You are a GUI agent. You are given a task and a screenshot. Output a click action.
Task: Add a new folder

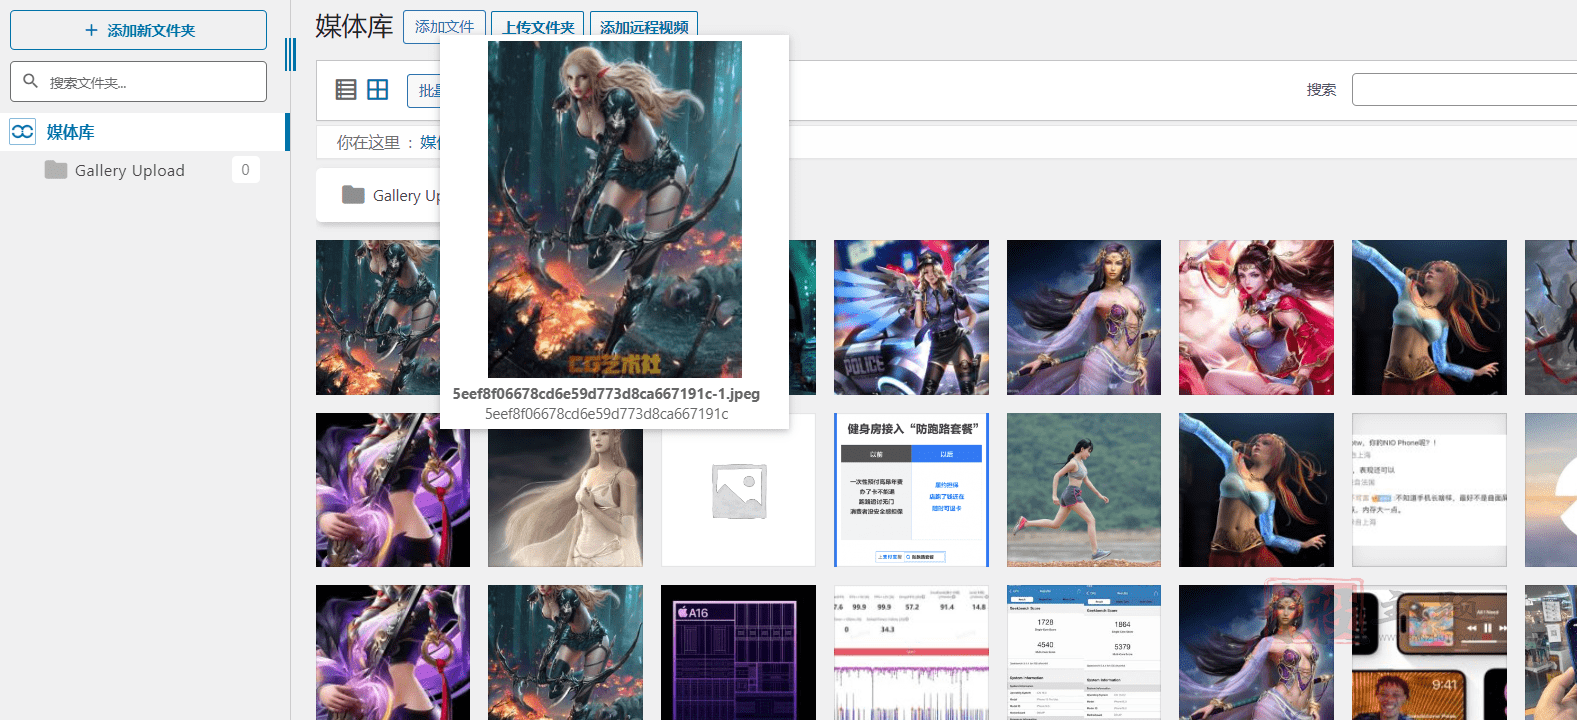click(x=138, y=30)
